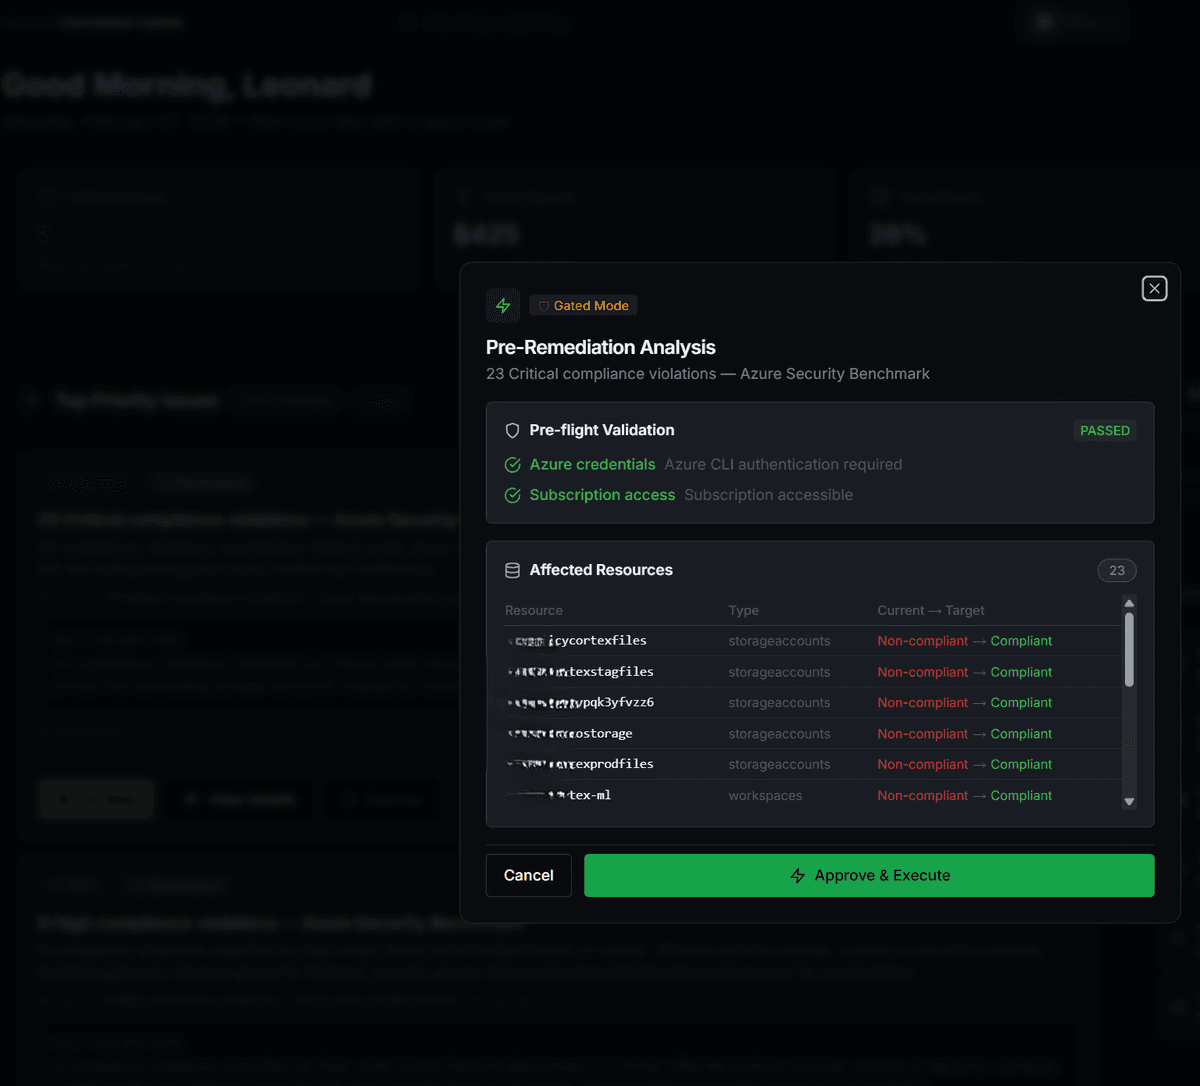Click the PASSED validation status badge
The width and height of the screenshot is (1200, 1086).
[x=1104, y=430]
